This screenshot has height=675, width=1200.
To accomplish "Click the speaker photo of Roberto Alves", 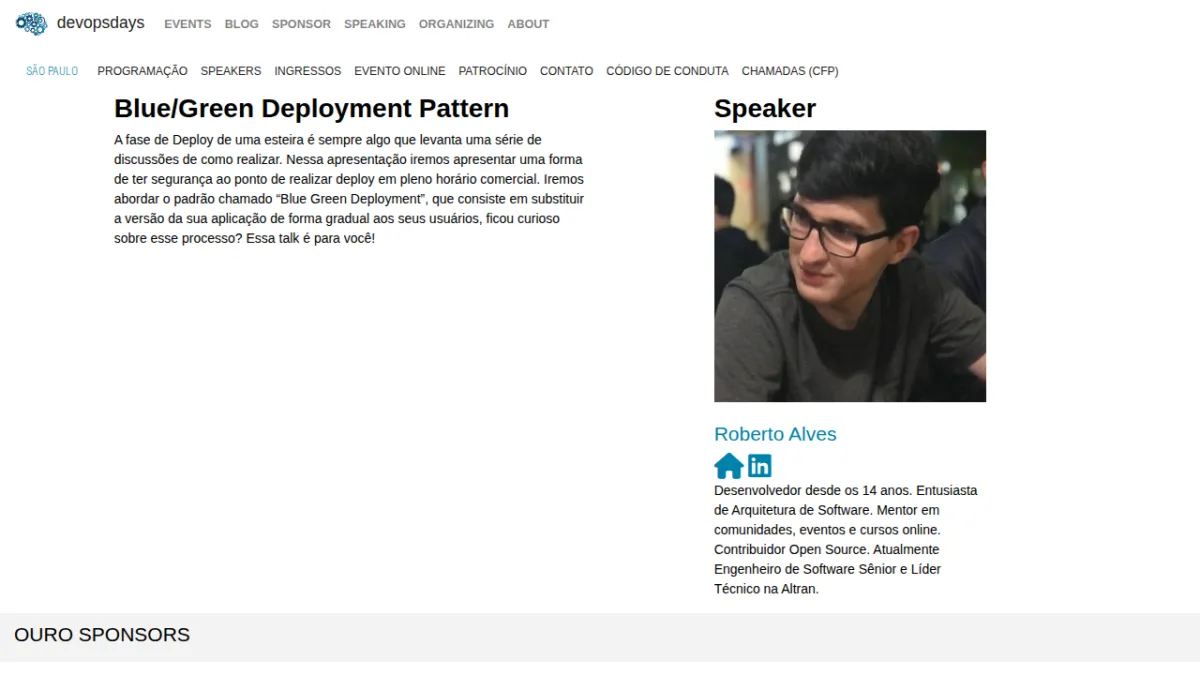I will (850, 266).
